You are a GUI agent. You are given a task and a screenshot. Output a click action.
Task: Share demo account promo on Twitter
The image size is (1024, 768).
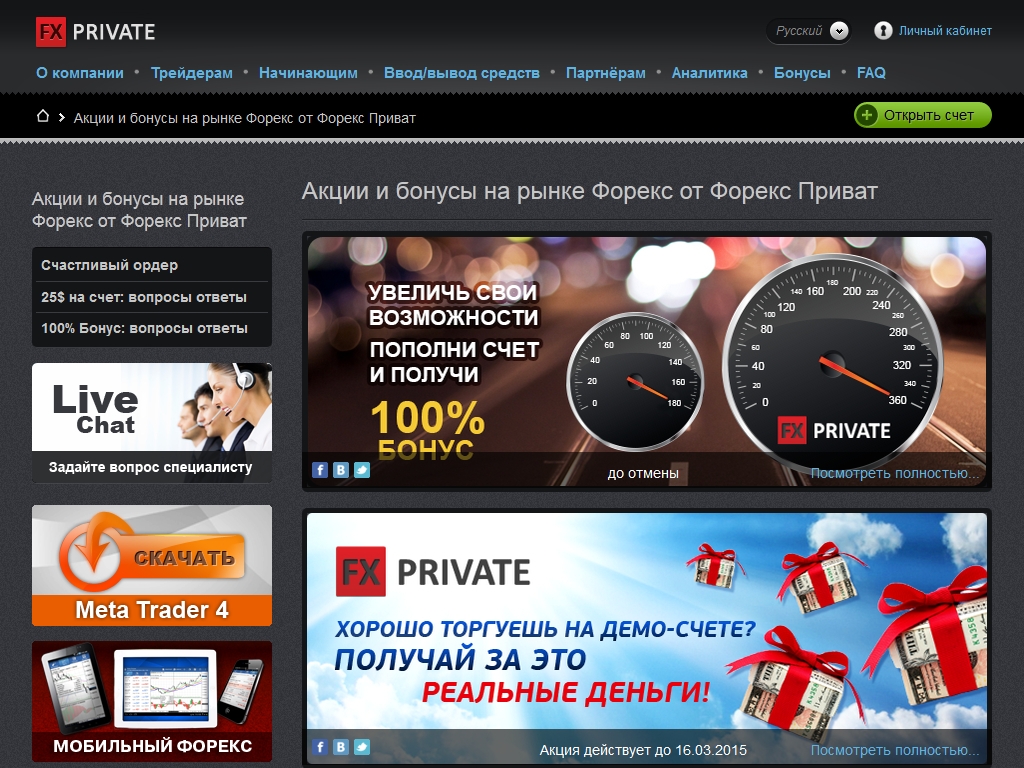pos(362,747)
